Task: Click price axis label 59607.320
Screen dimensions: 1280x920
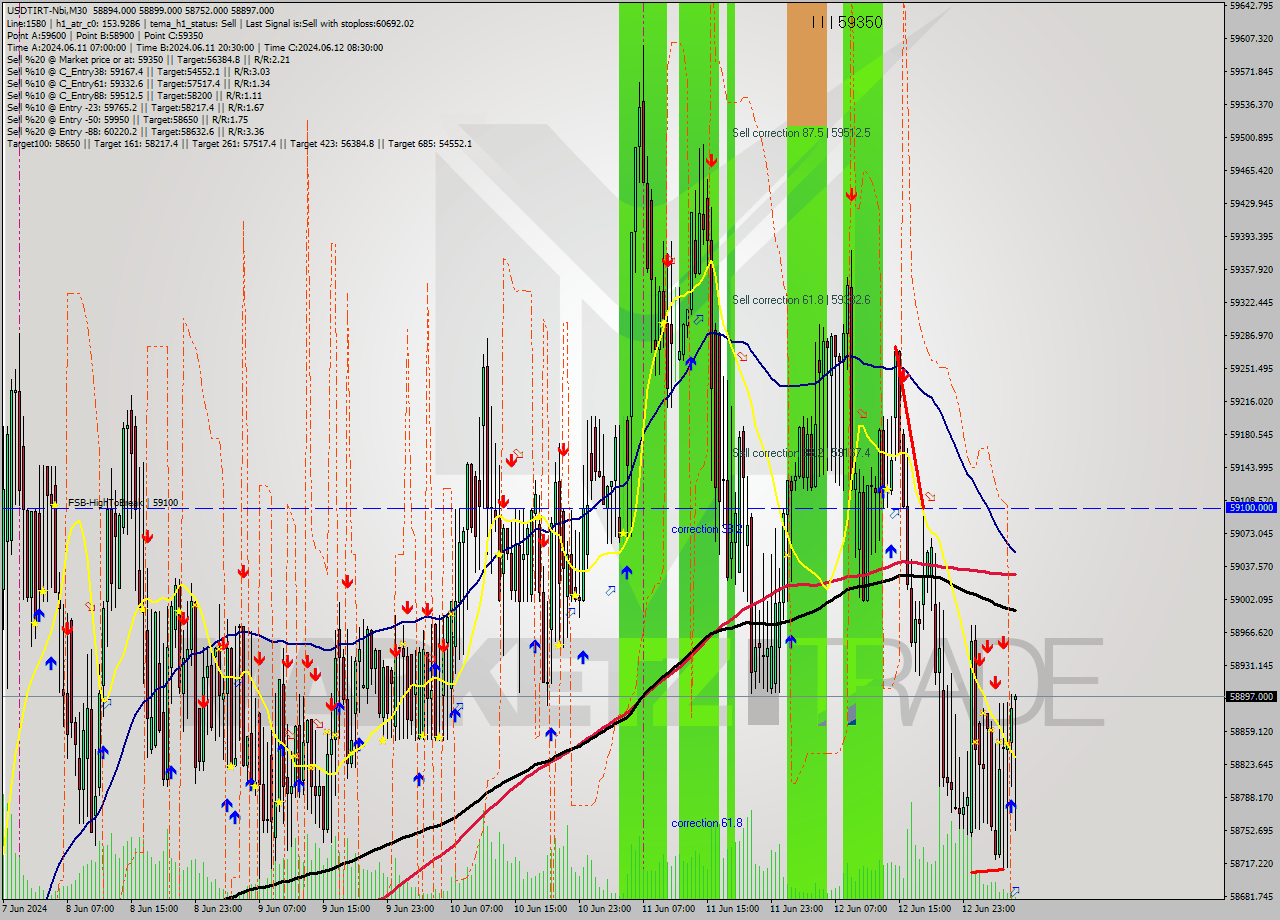Action: 1251,38
